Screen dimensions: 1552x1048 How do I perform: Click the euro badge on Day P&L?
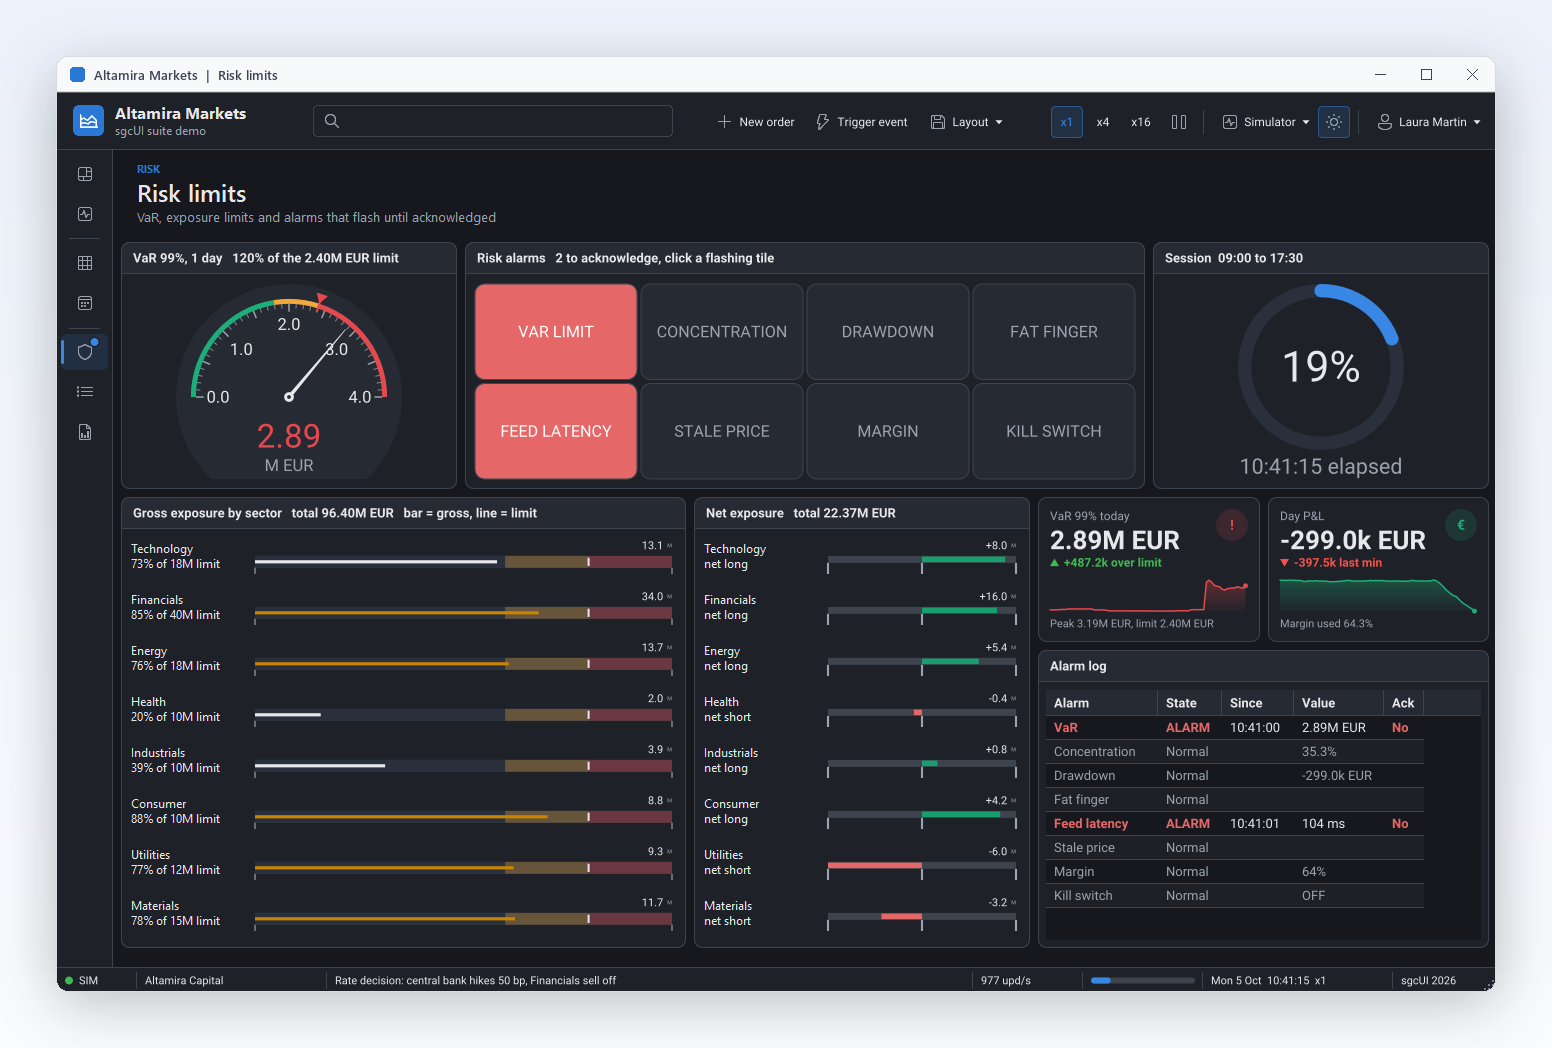pos(1461,525)
